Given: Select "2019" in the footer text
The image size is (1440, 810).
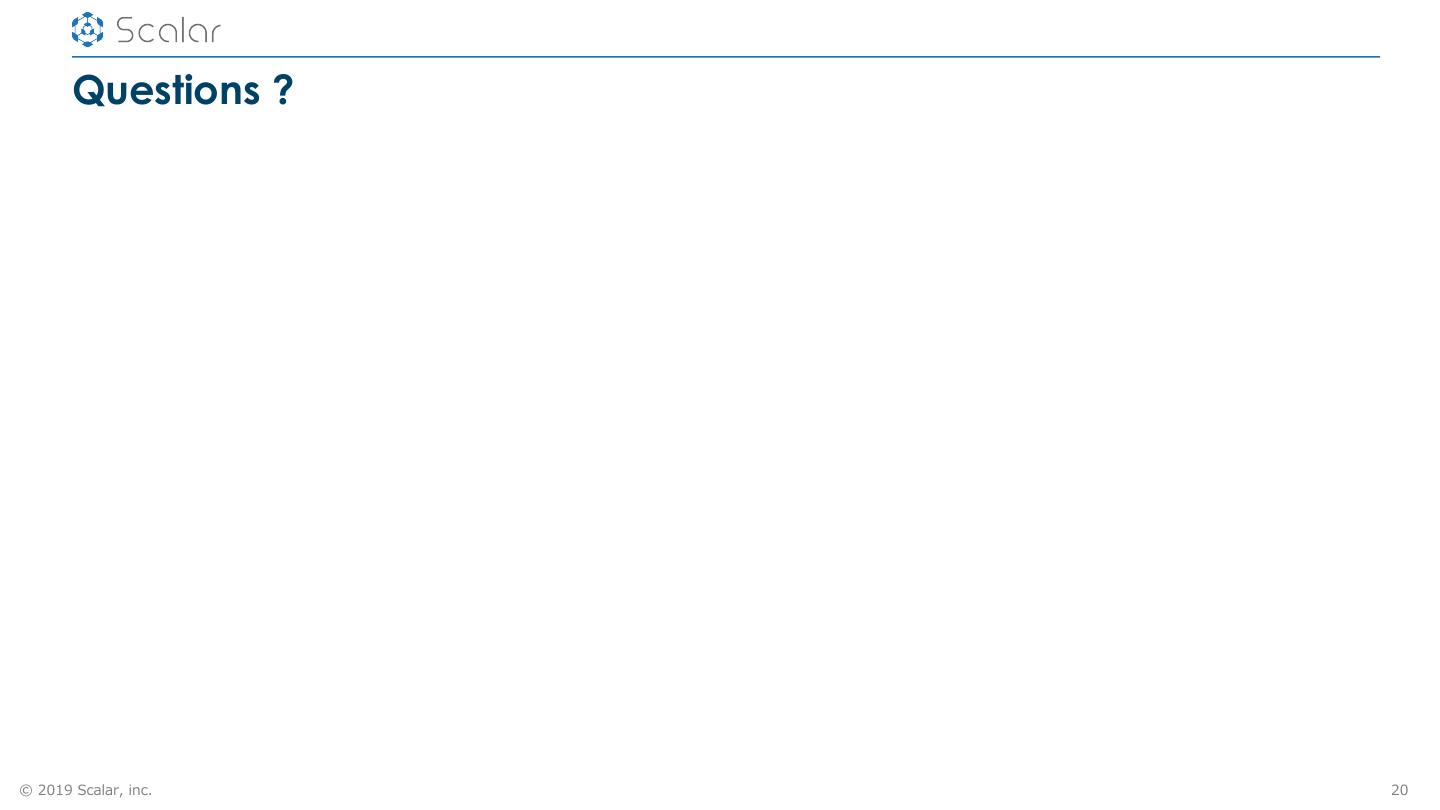Looking at the screenshot, I should click(x=55, y=790).
